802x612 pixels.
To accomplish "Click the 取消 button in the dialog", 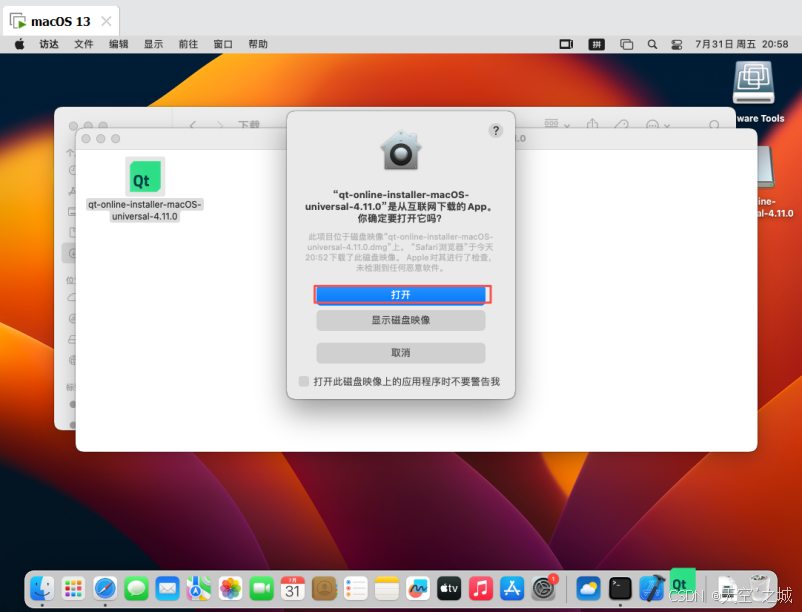I will point(400,353).
